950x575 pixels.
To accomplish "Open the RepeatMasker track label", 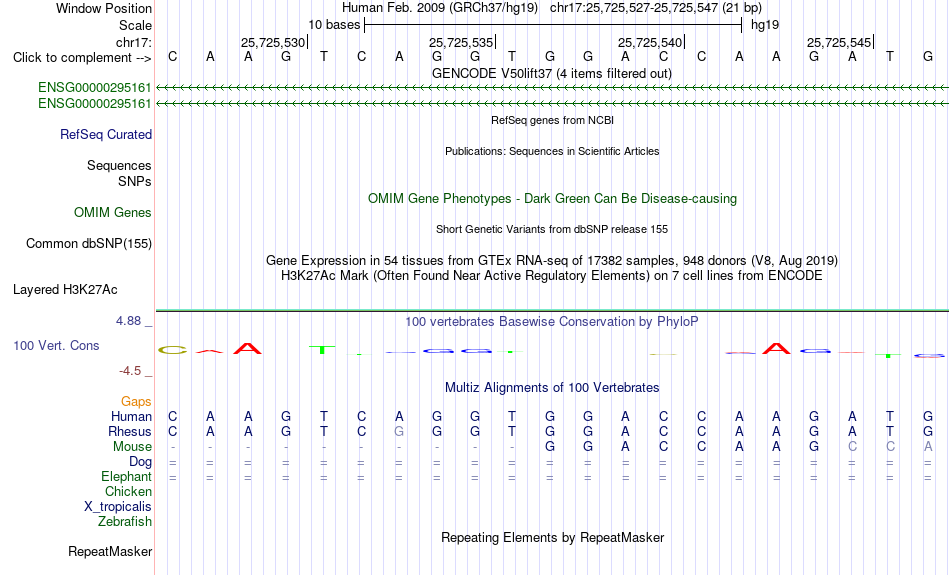I will point(110,551).
